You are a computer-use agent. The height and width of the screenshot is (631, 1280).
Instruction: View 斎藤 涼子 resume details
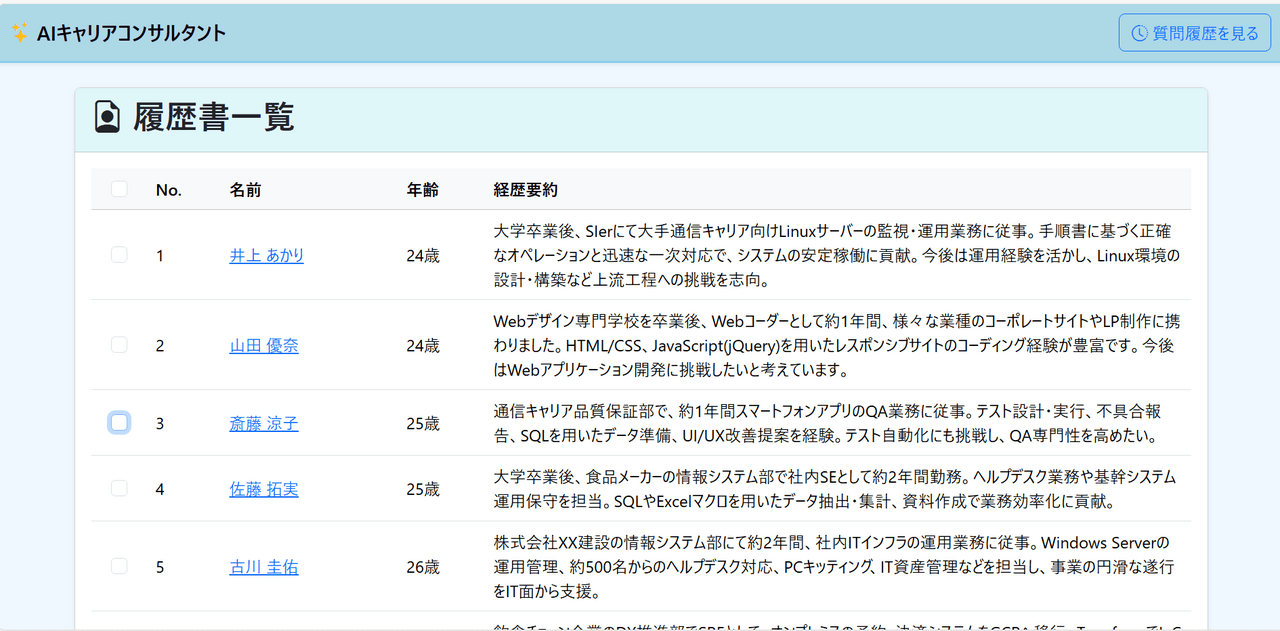[x=263, y=424]
